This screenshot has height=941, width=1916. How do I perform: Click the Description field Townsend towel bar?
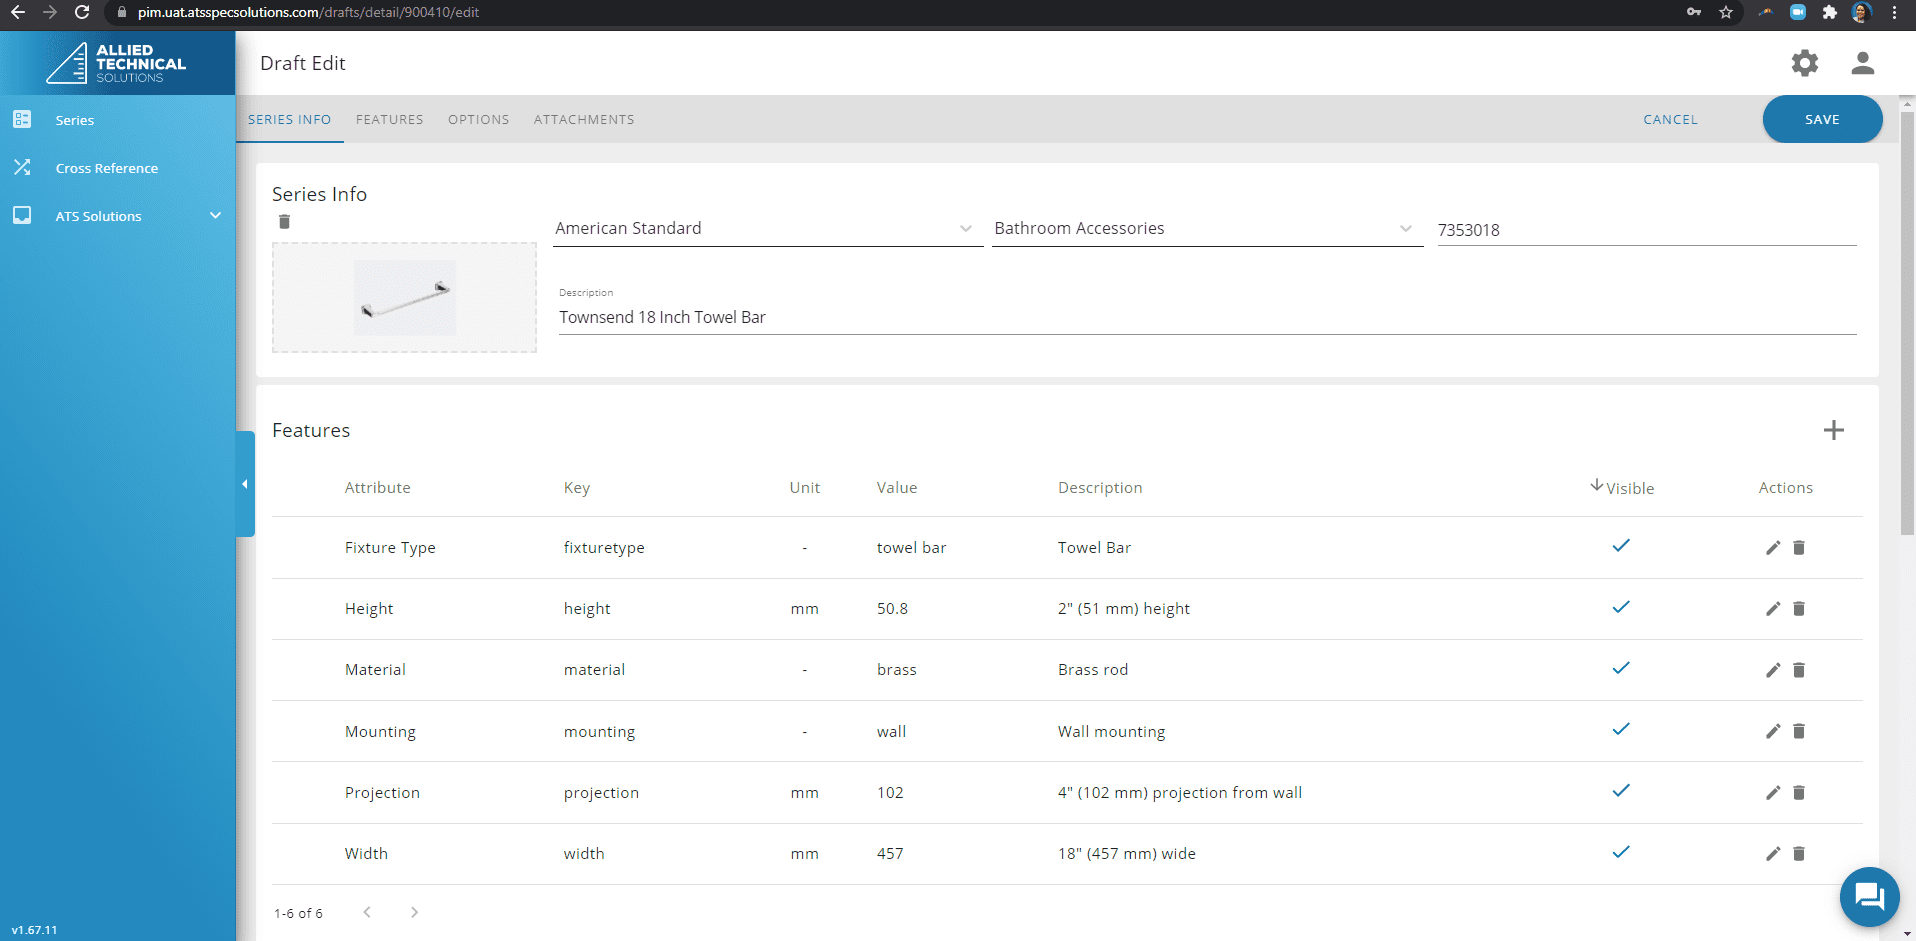1207,317
